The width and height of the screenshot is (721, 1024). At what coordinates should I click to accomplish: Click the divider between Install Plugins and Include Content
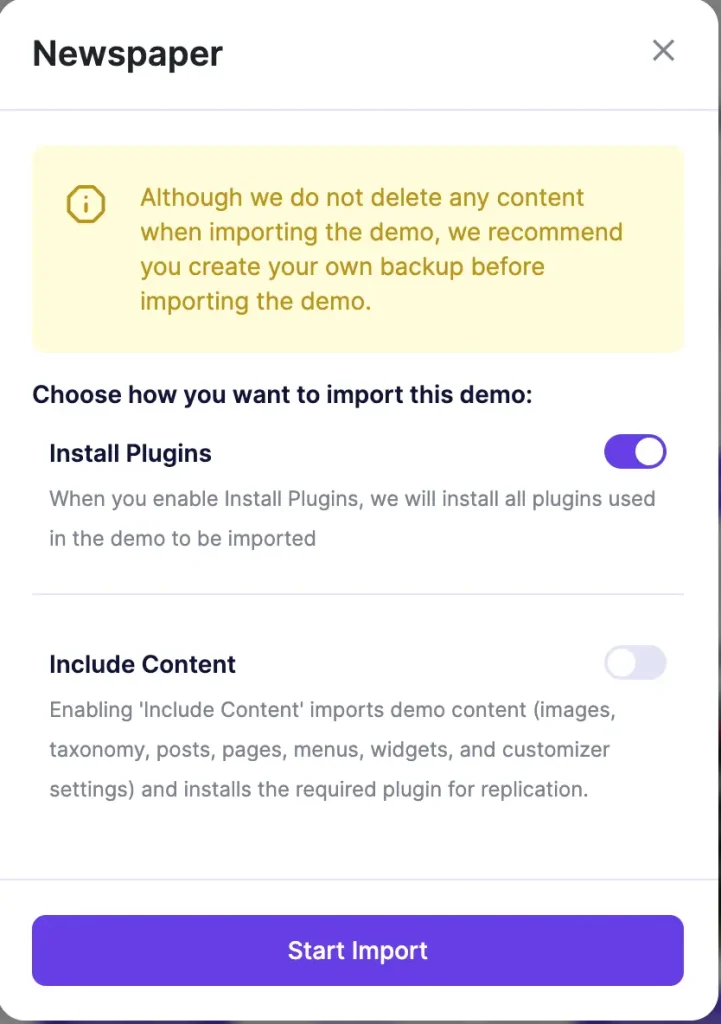(x=358, y=594)
